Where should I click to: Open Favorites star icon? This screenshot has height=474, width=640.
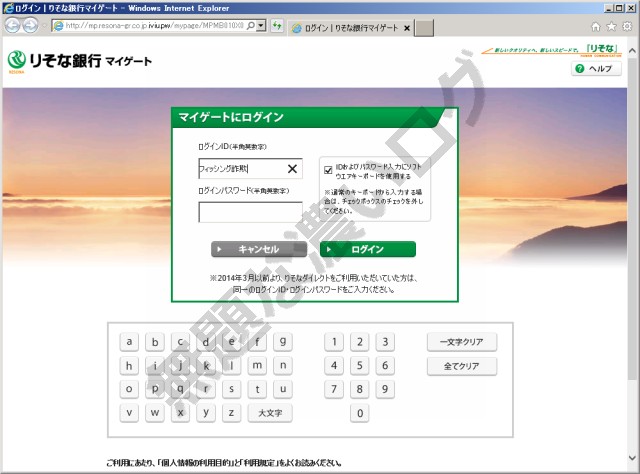coord(611,27)
